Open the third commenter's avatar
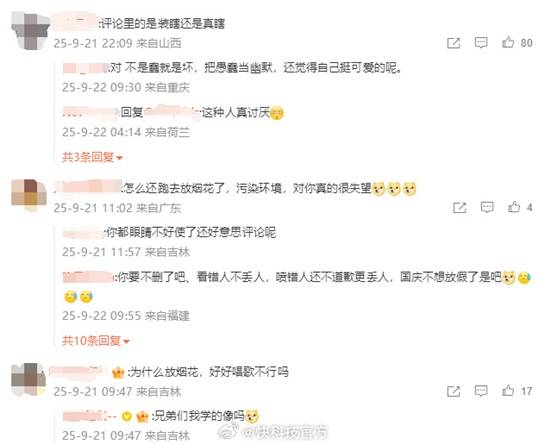 coord(29,380)
